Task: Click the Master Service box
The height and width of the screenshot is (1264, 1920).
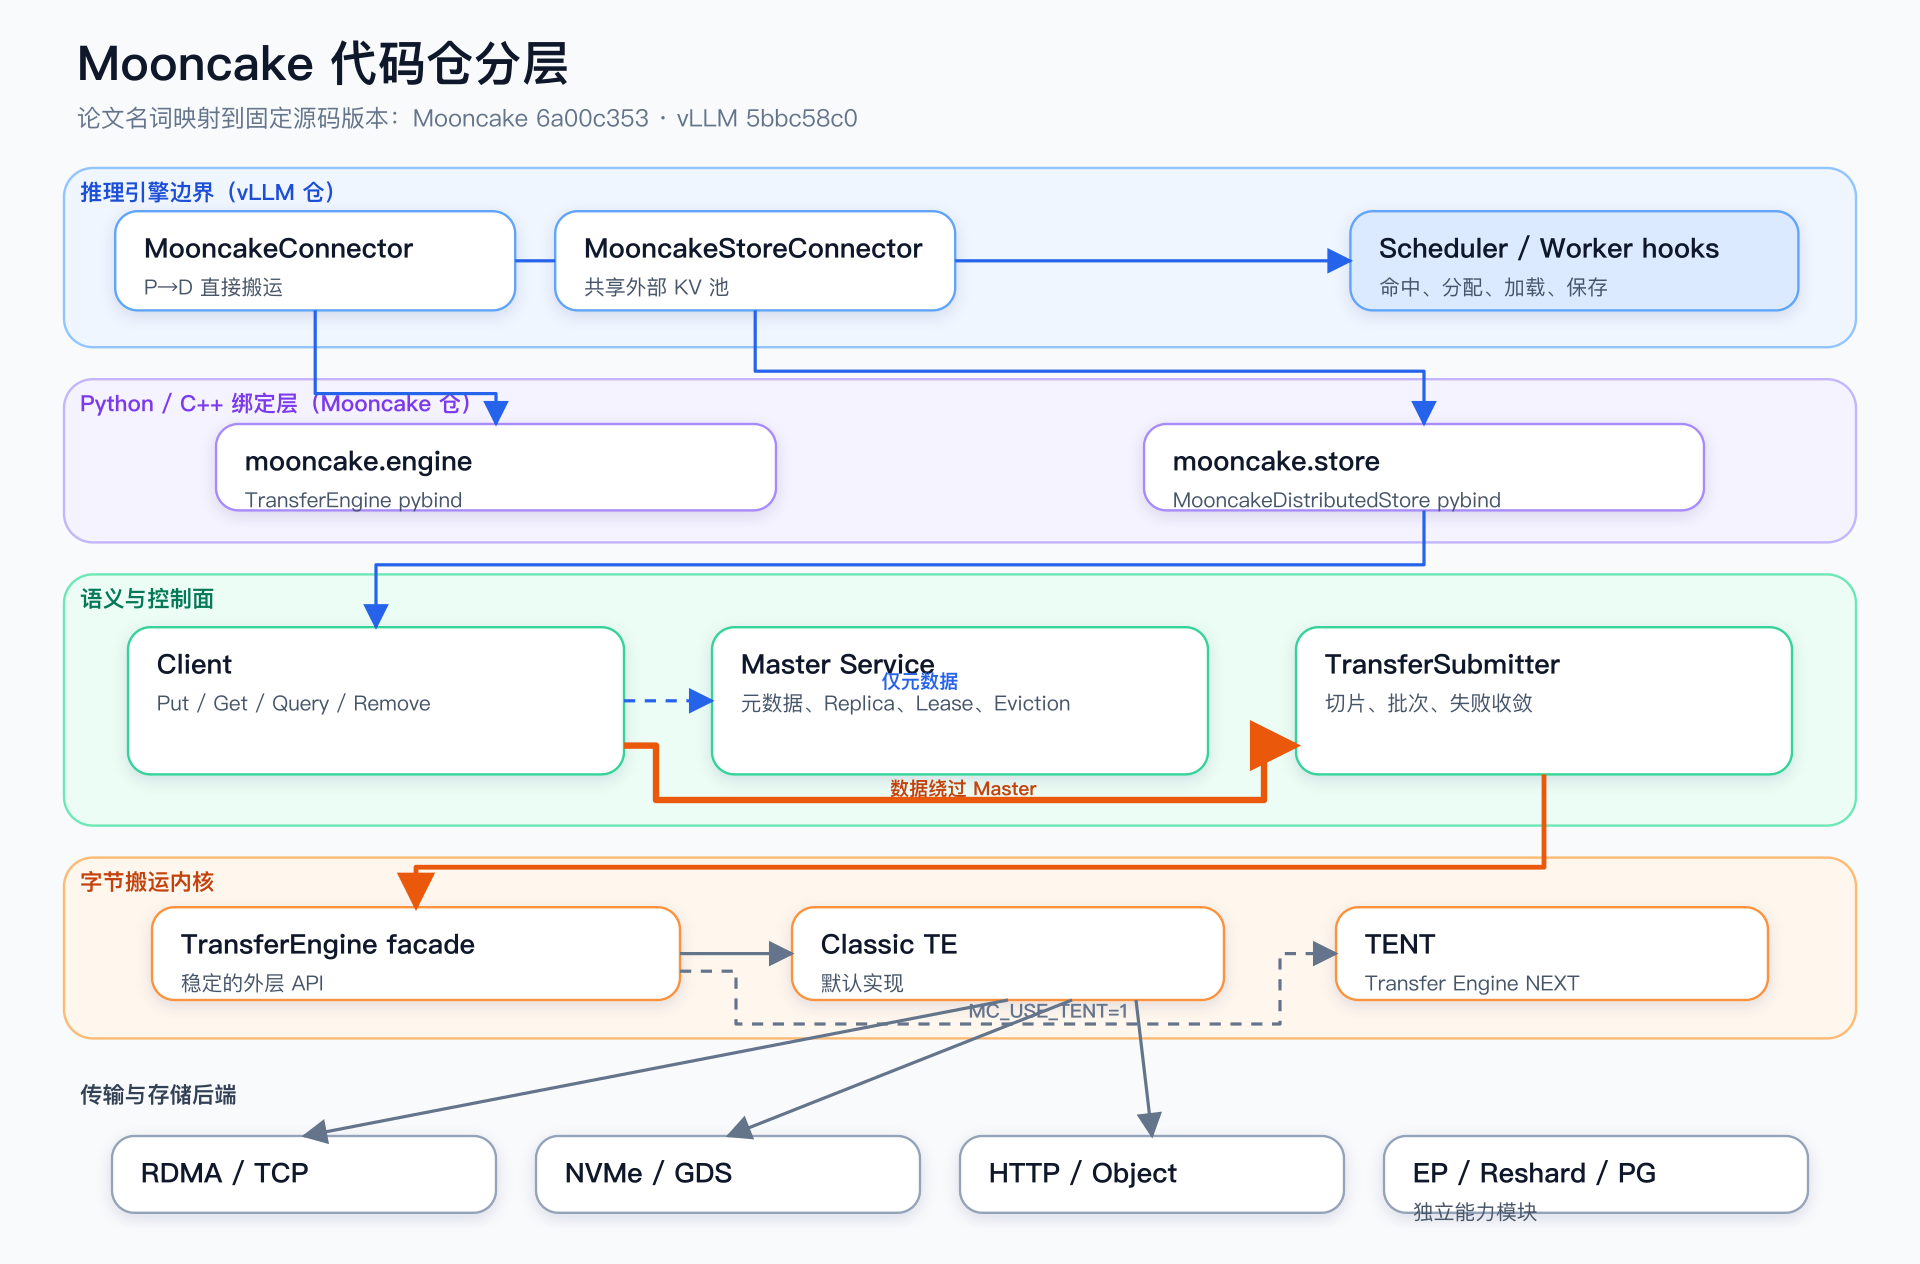Action: [960, 701]
